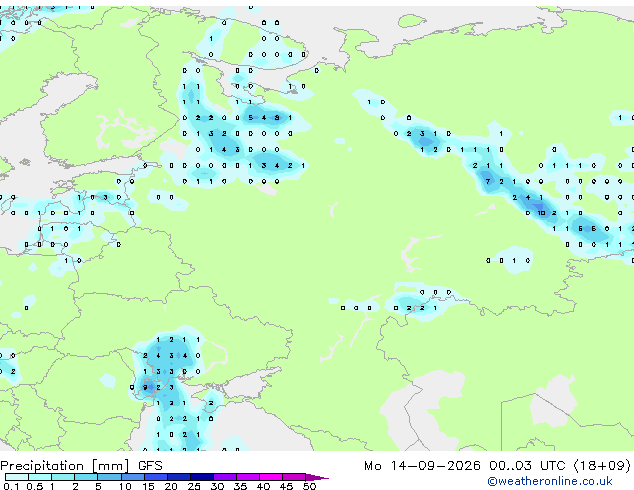Click the Mo 14-09-2026 date text
This screenshot has height=490, width=634.
[422, 466]
